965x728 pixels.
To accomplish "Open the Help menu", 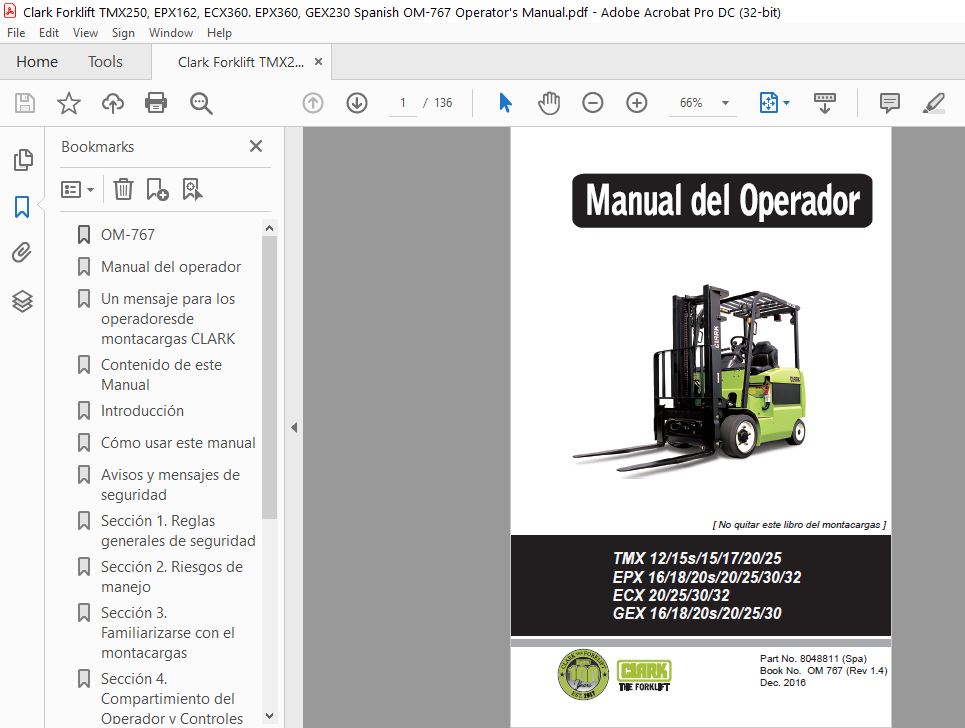I will coord(219,33).
